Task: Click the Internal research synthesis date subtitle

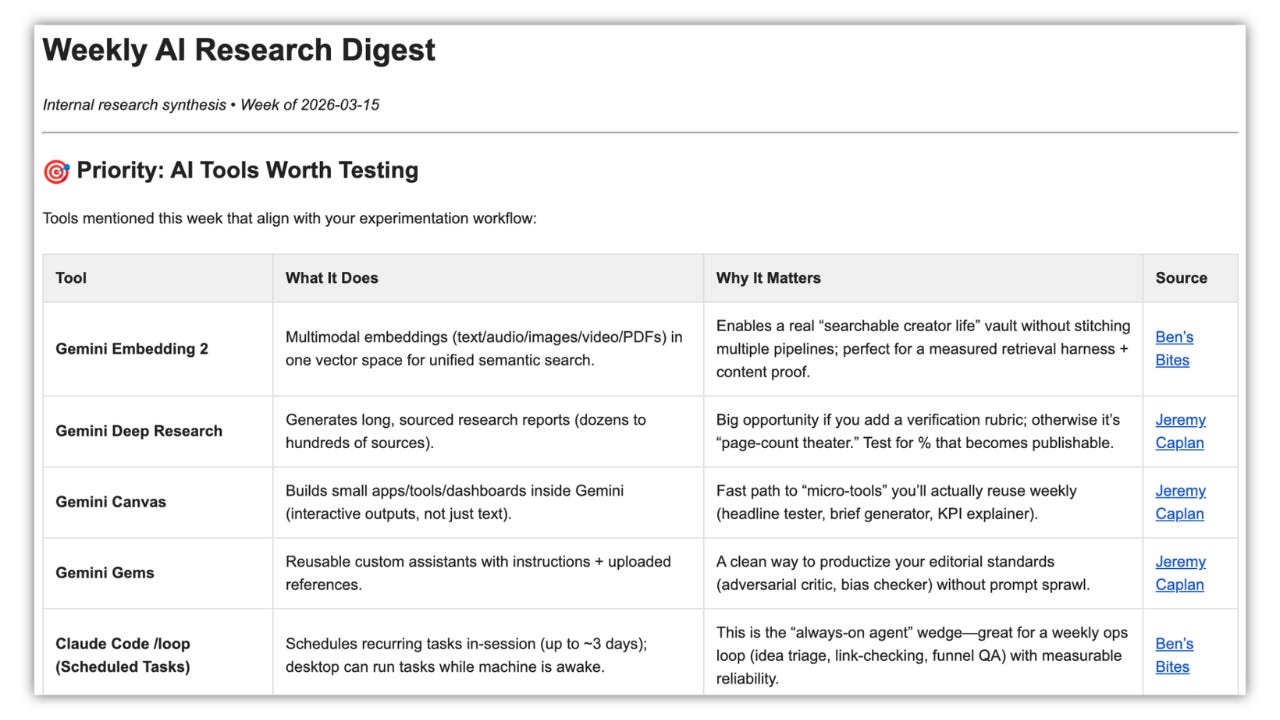Action: tap(211, 105)
